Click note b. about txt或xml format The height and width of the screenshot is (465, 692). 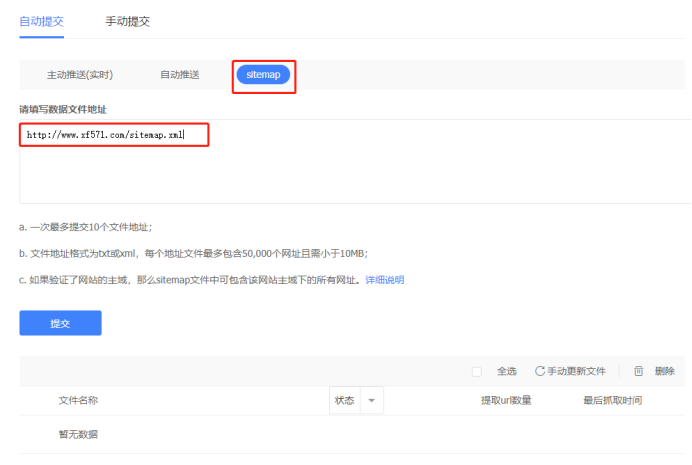pyautogui.click(x=193, y=254)
